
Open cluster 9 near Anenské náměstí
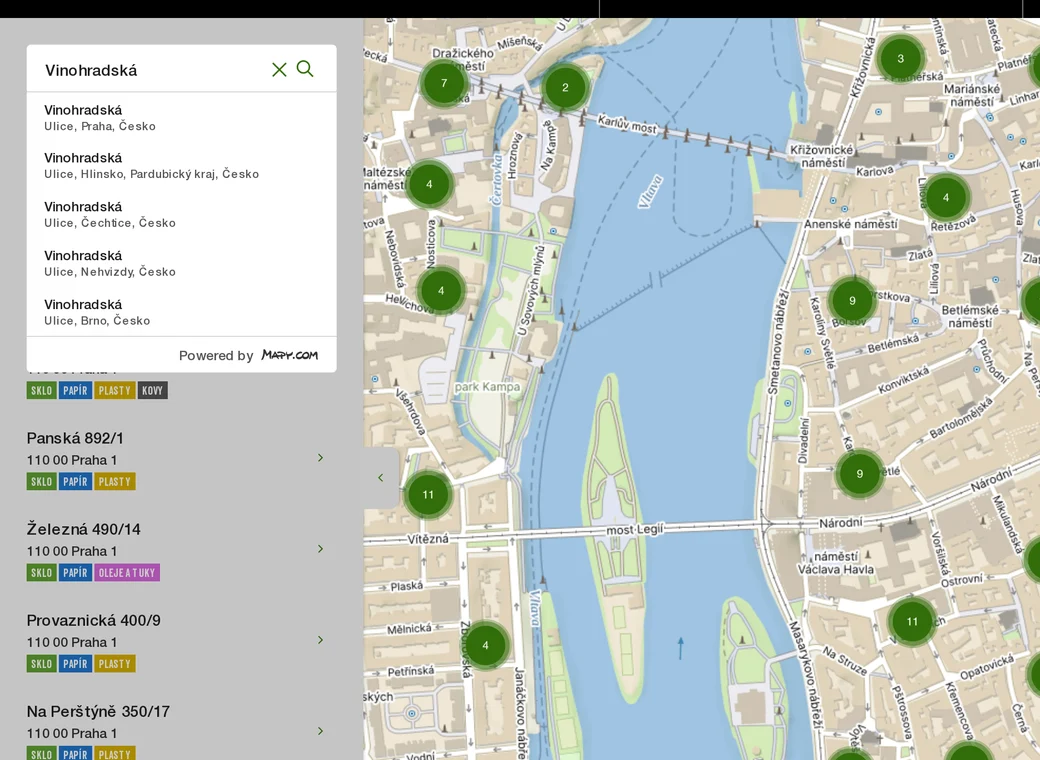[x=852, y=300]
